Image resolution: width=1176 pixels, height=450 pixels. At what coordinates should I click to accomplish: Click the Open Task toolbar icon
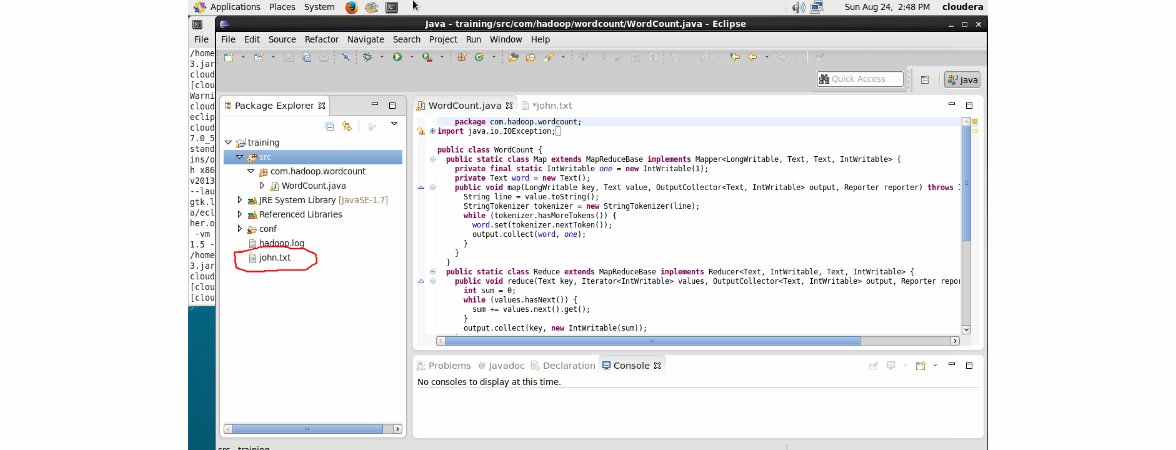click(531, 57)
